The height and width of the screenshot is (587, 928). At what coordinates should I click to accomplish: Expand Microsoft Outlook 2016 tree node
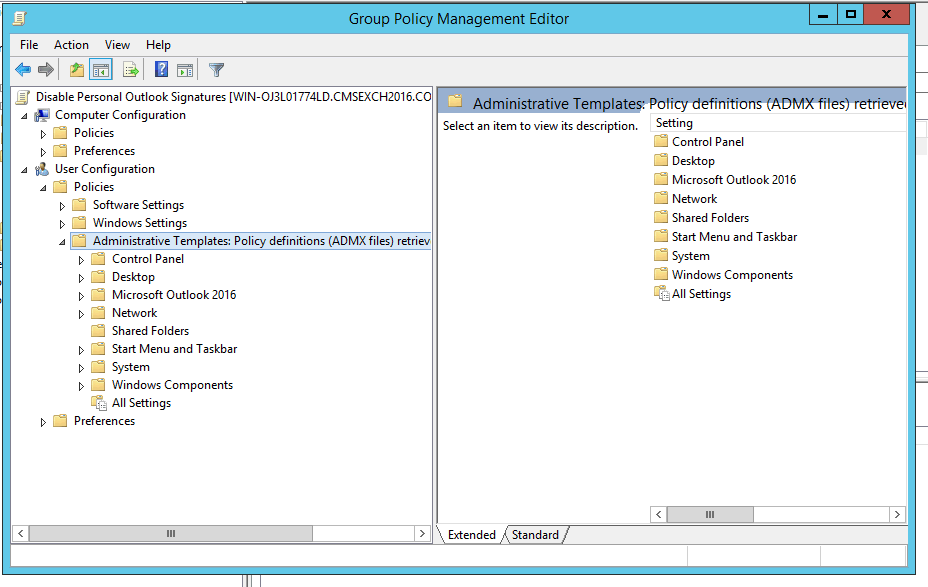tap(82, 295)
